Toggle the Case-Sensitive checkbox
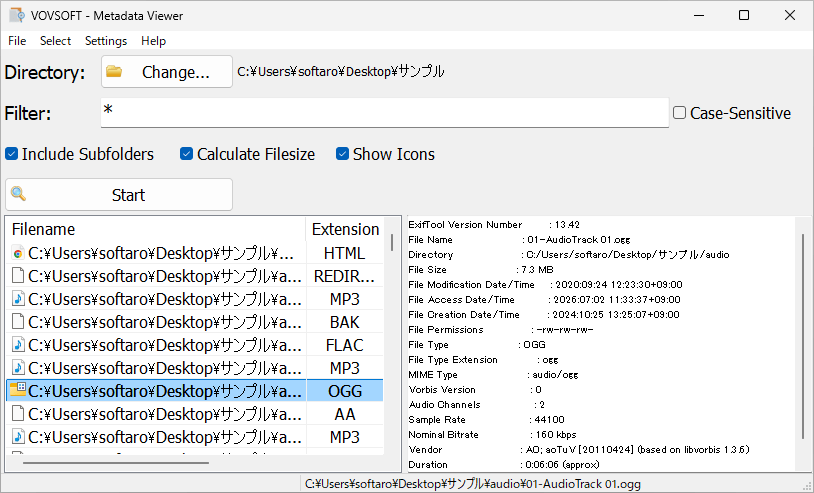Viewport: 814px width, 493px height. click(680, 113)
